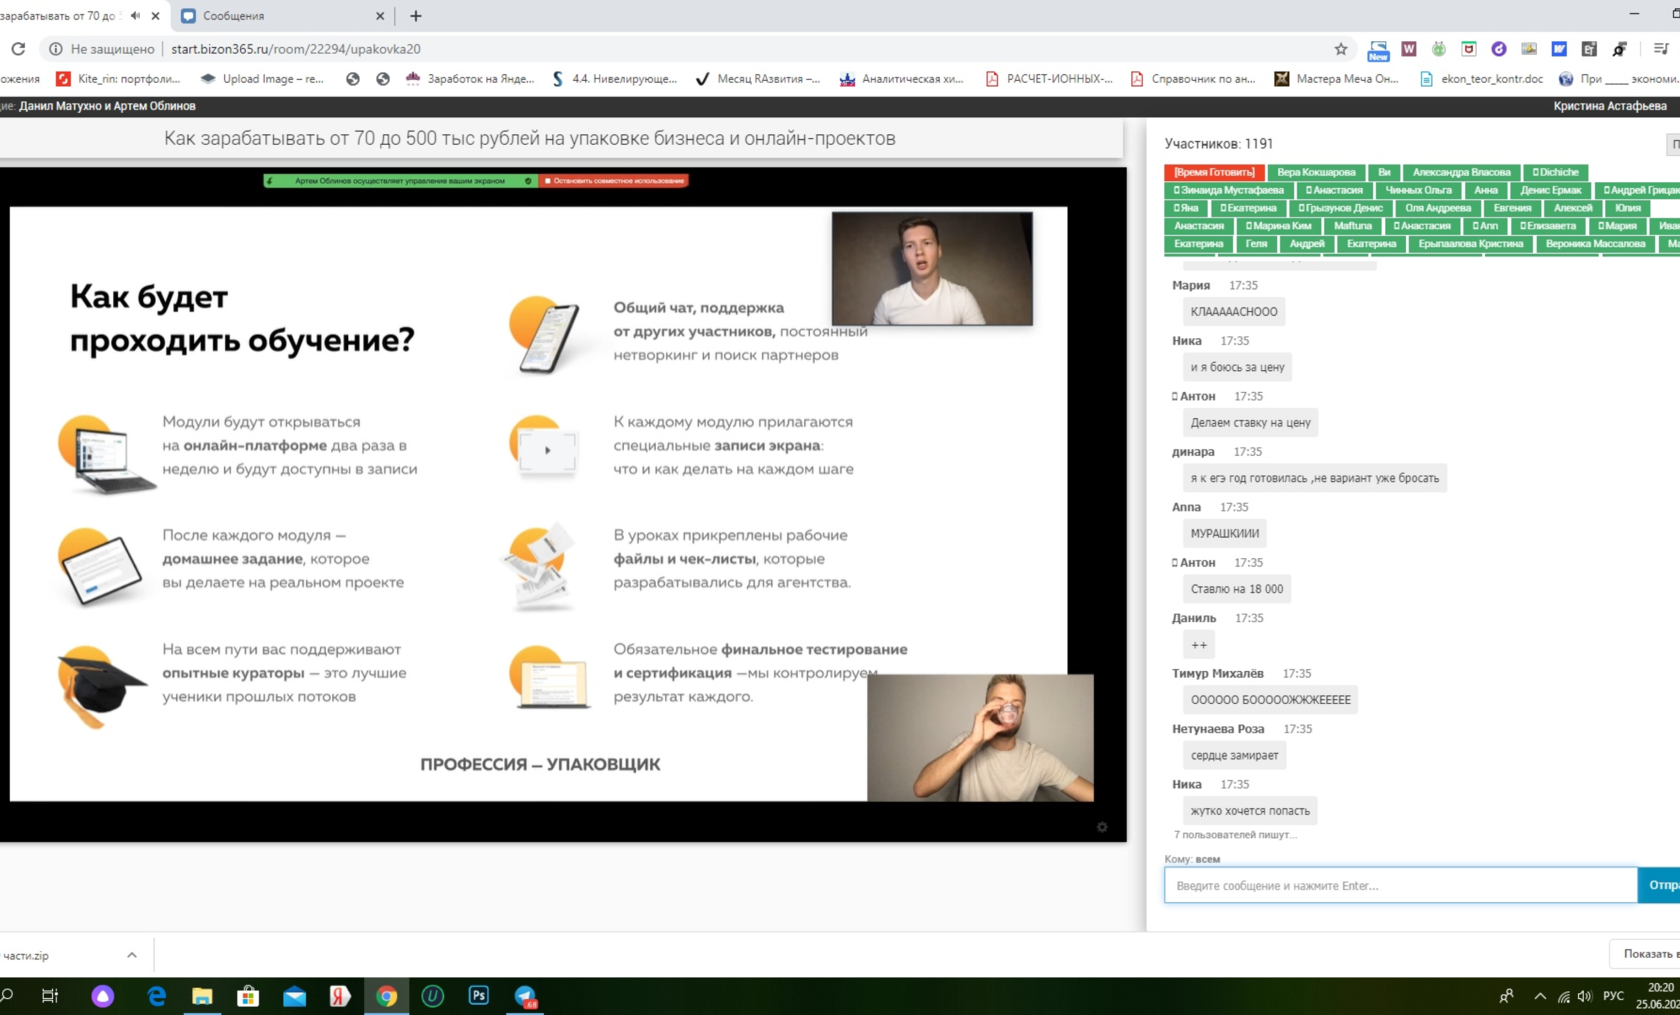Adjust the system volume speaker icon
The height and width of the screenshot is (1015, 1680).
pos(1585,996)
